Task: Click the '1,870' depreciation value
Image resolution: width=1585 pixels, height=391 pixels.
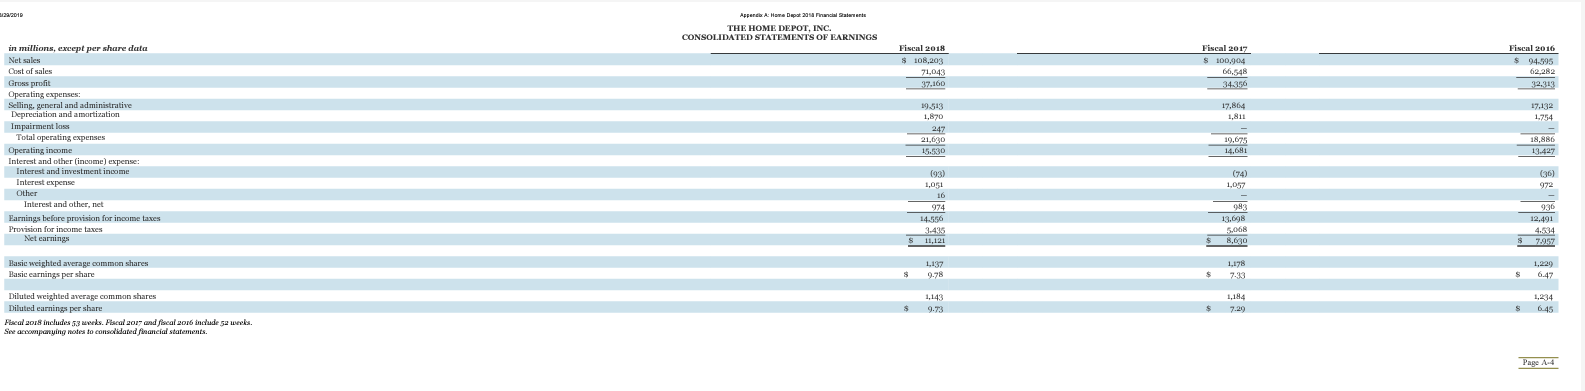Action: (935, 116)
